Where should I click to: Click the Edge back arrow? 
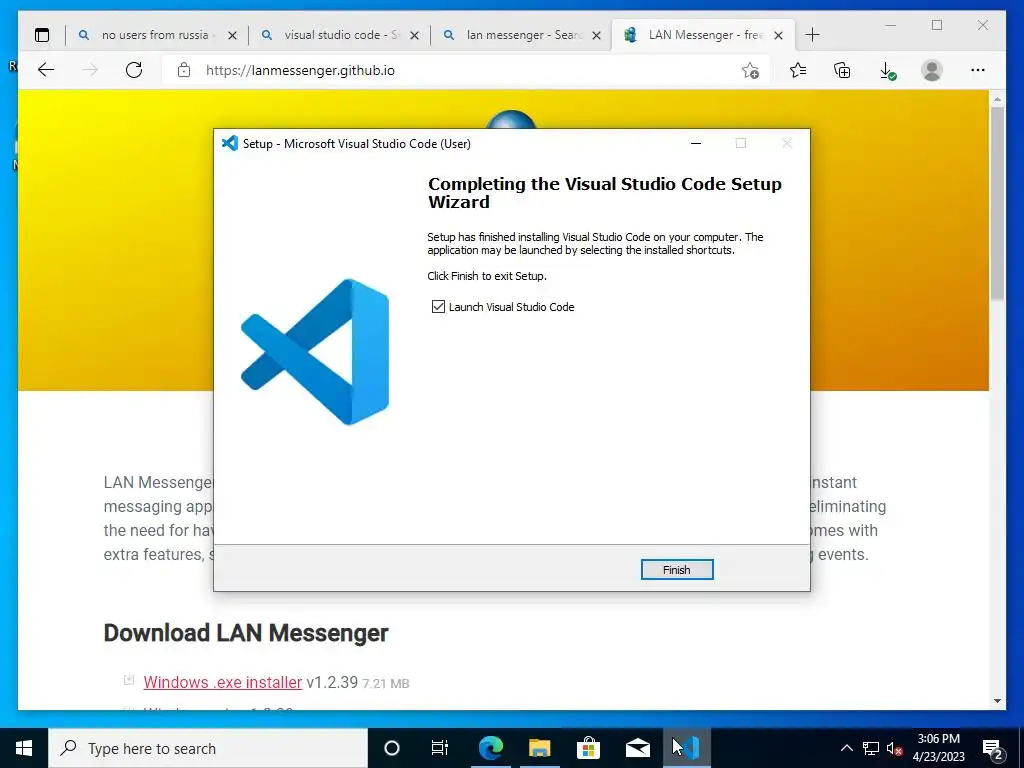tap(46, 70)
